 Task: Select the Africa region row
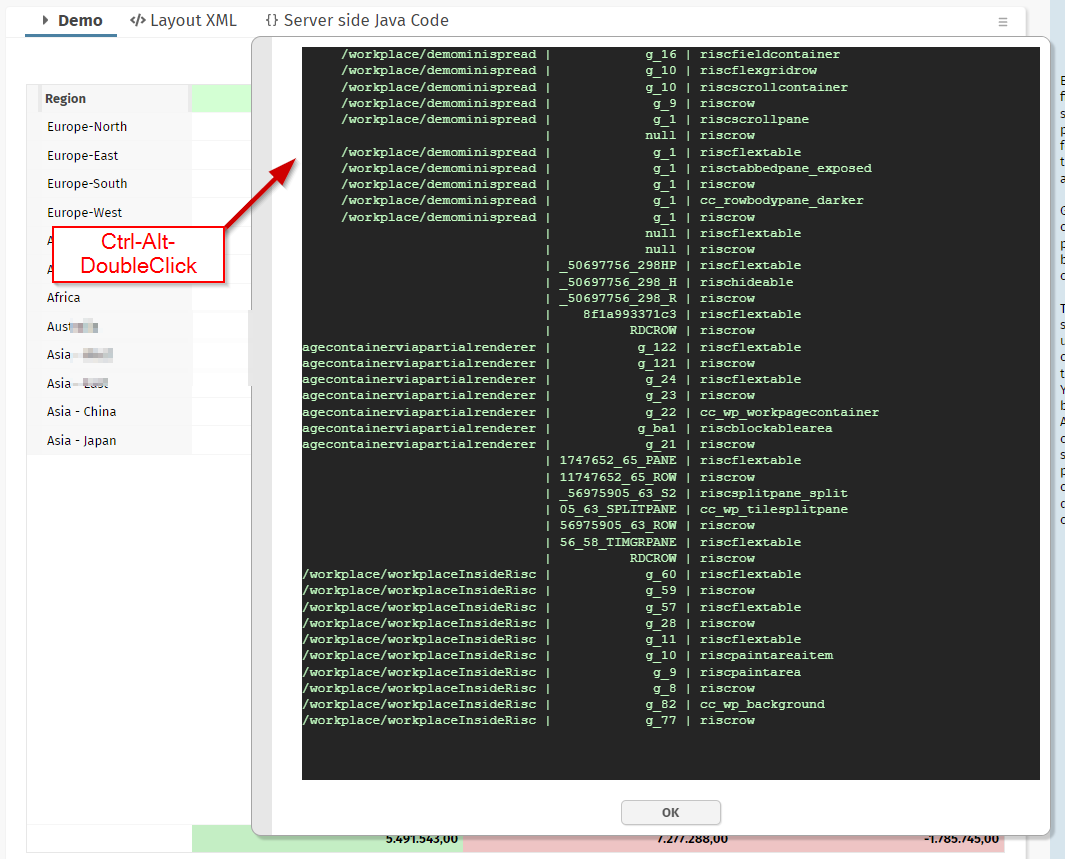click(x=64, y=298)
